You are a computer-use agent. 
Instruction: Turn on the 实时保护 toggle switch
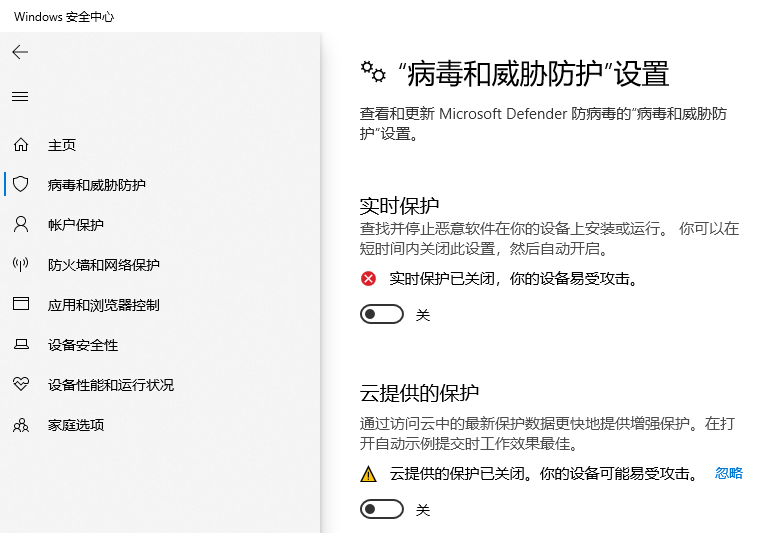(x=382, y=314)
